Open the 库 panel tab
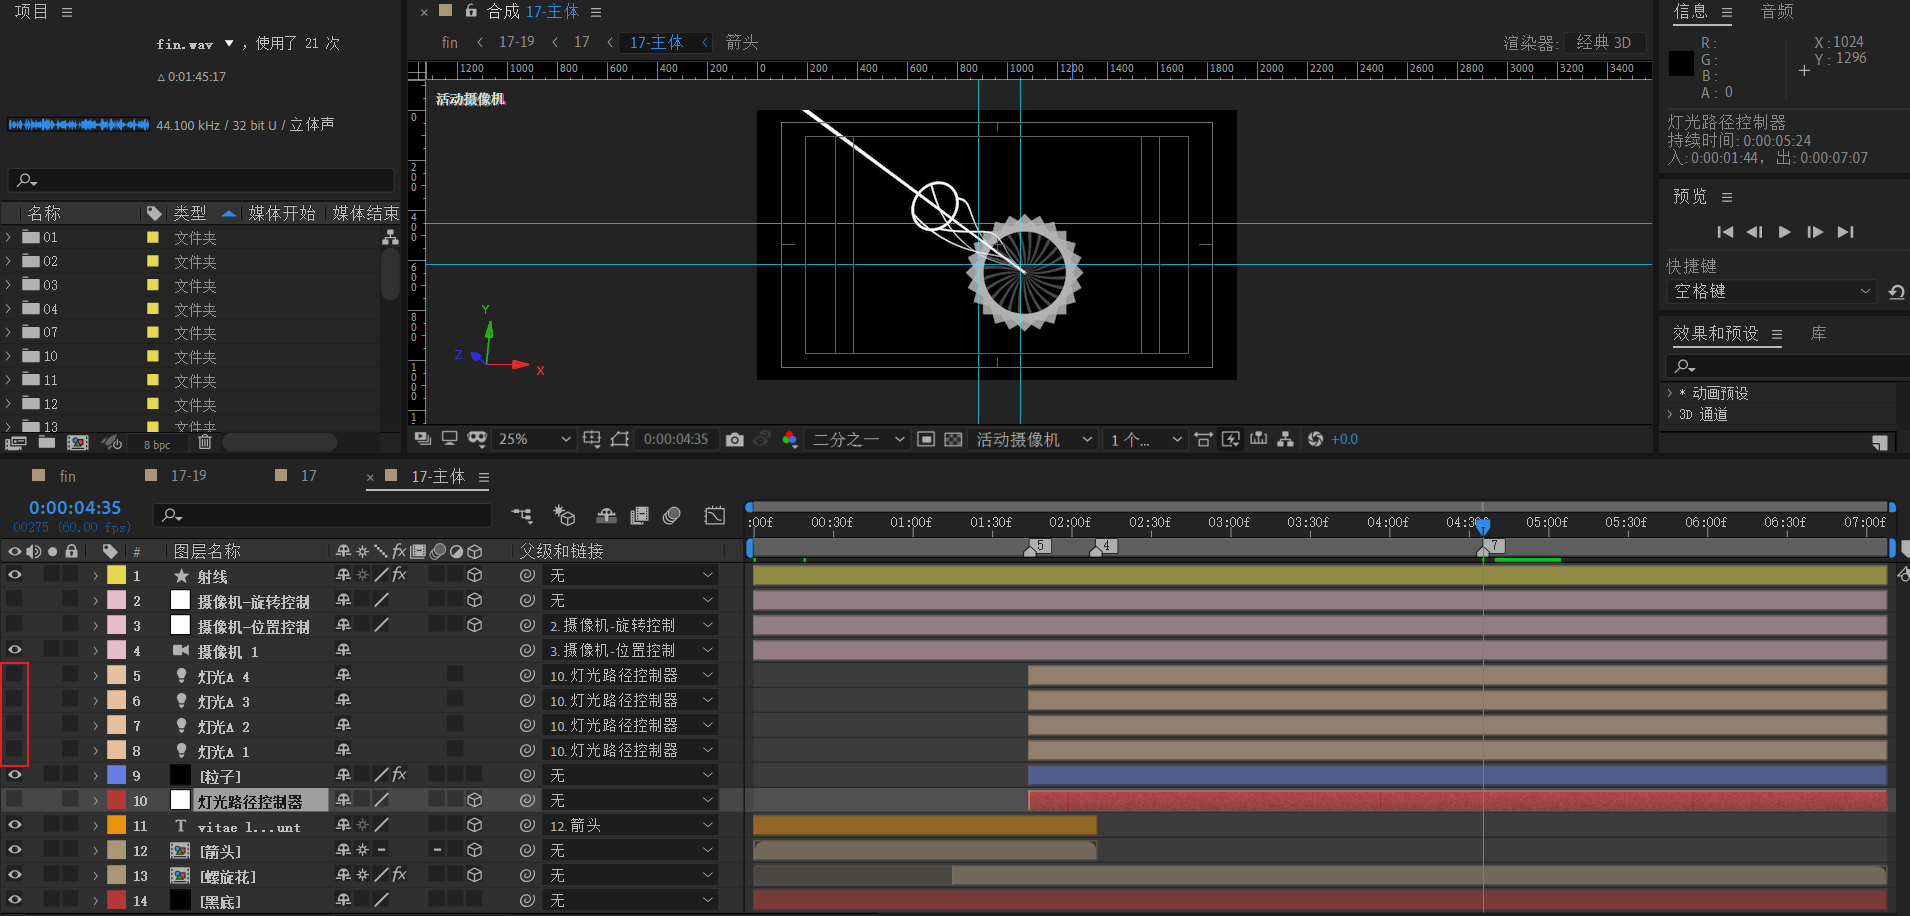This screenshot has width=1910, height=916. pyautogui.click(x=1818, y=334)
